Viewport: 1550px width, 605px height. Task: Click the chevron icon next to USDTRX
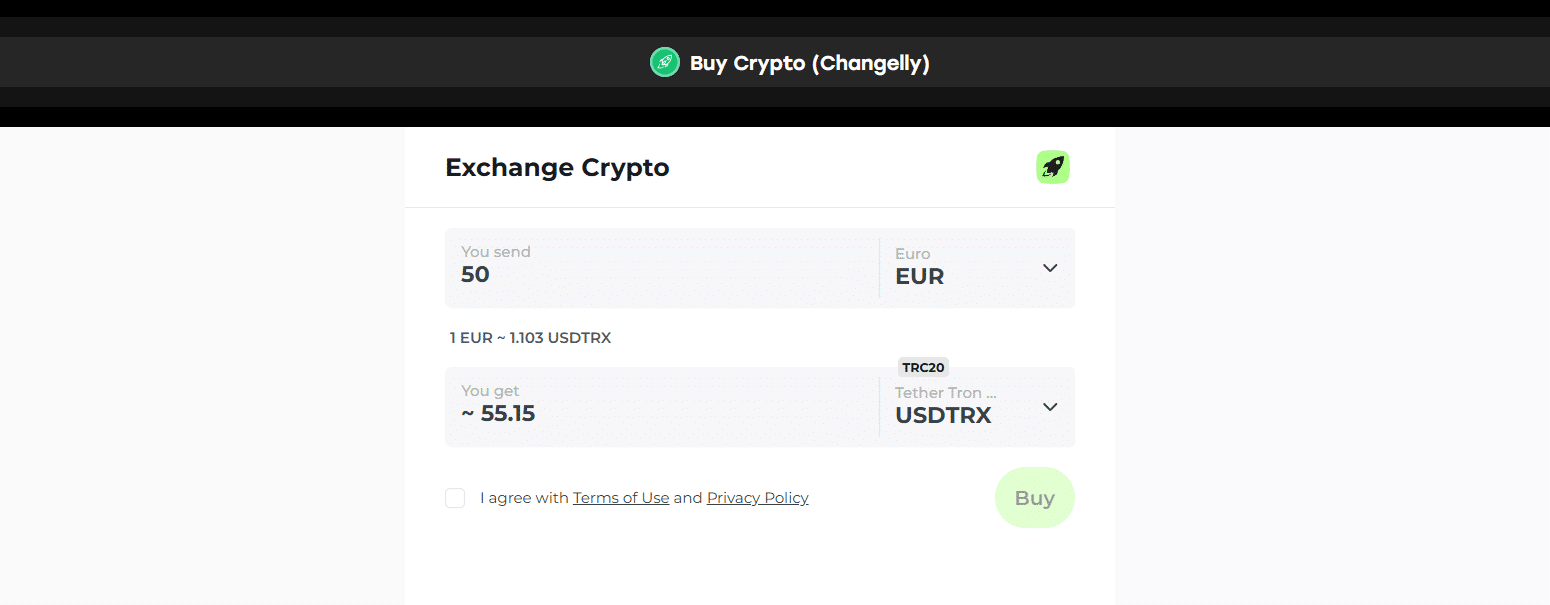tap(1050, 407)
